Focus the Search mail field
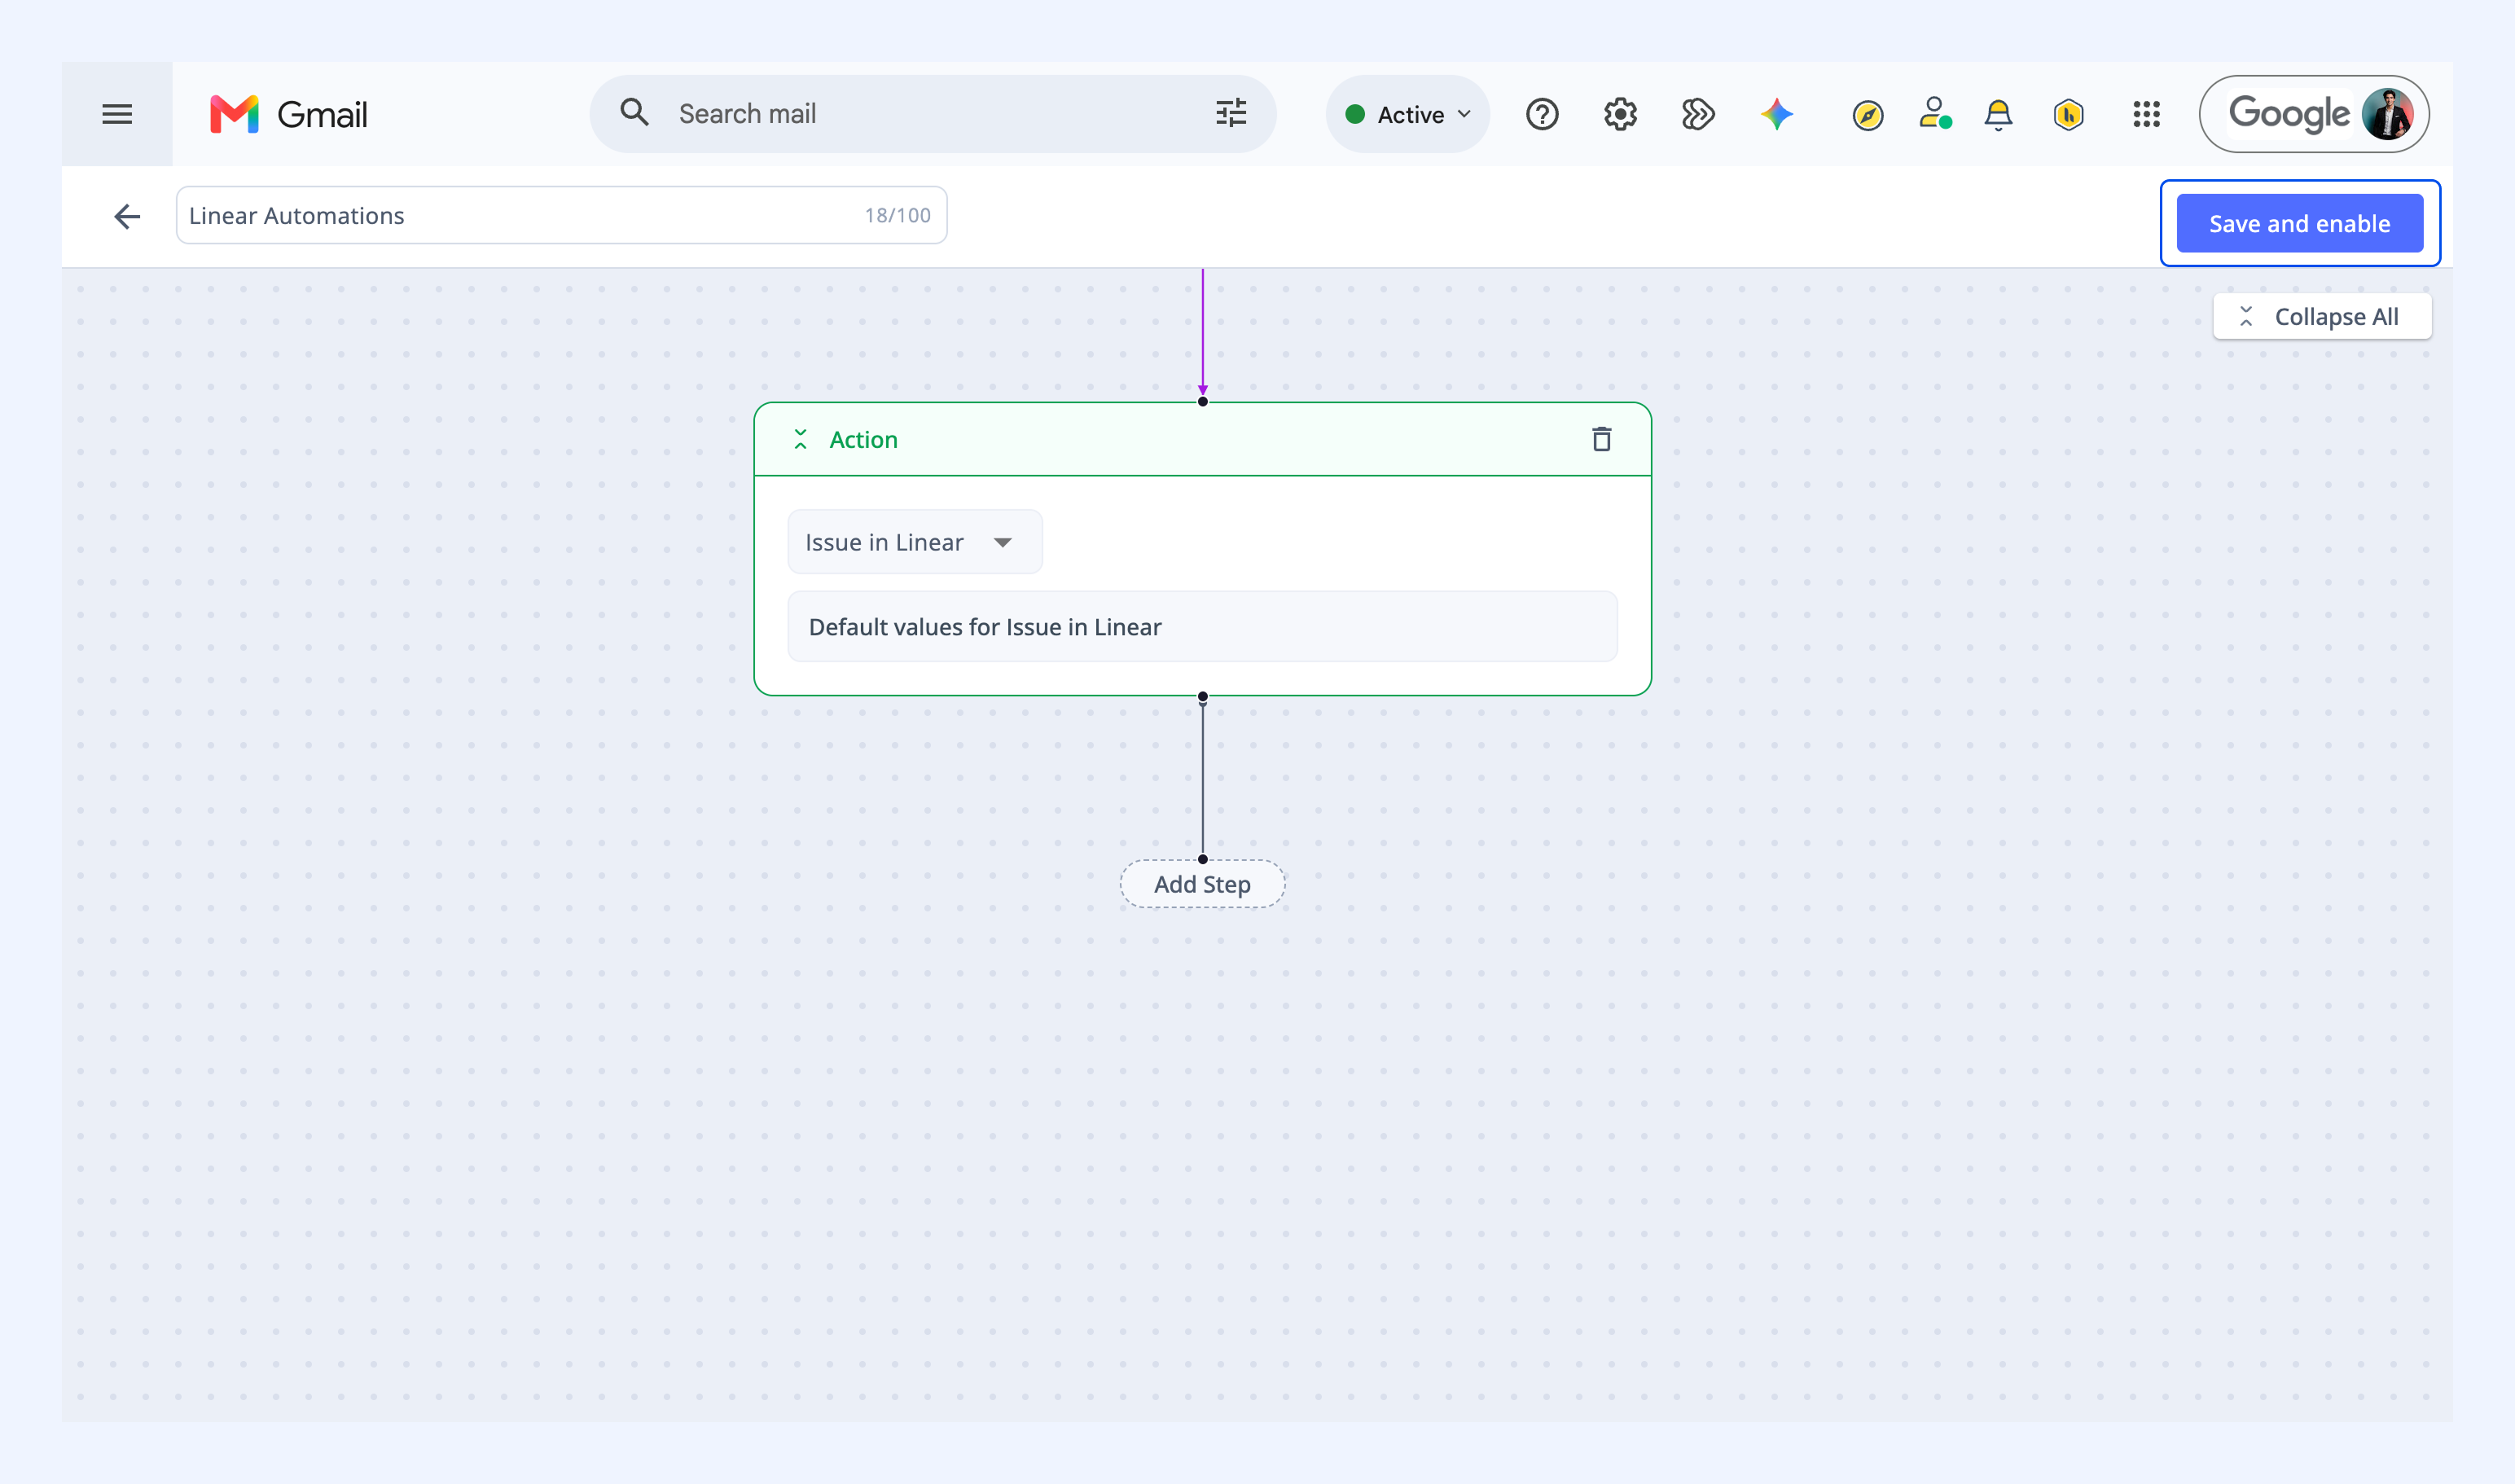The height and width of the screenshot is (1484, 2515). pyautogui.click(x=932, y=114)
